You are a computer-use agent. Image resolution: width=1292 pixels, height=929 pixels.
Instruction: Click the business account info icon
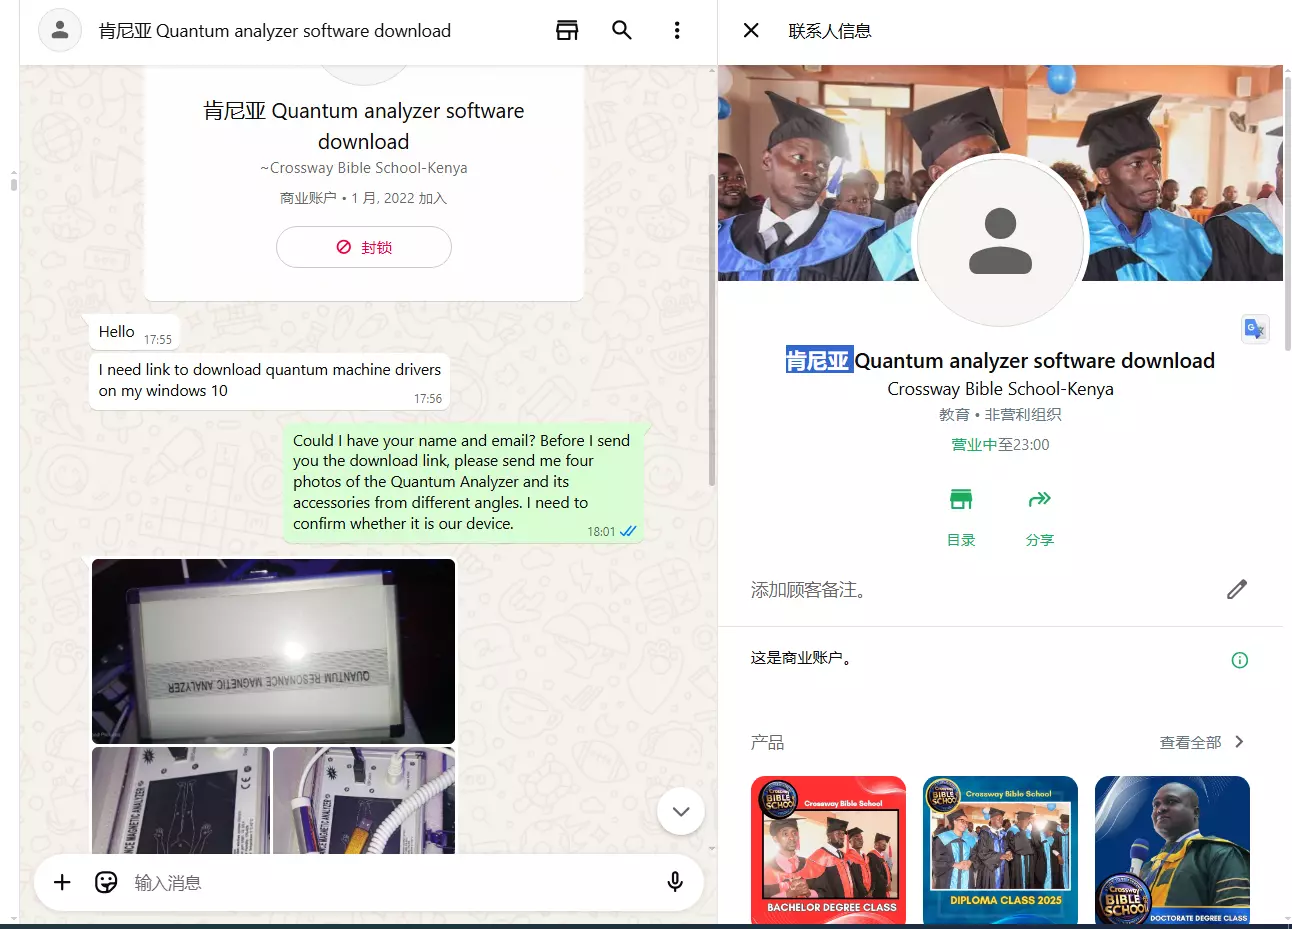[1239, 659]
